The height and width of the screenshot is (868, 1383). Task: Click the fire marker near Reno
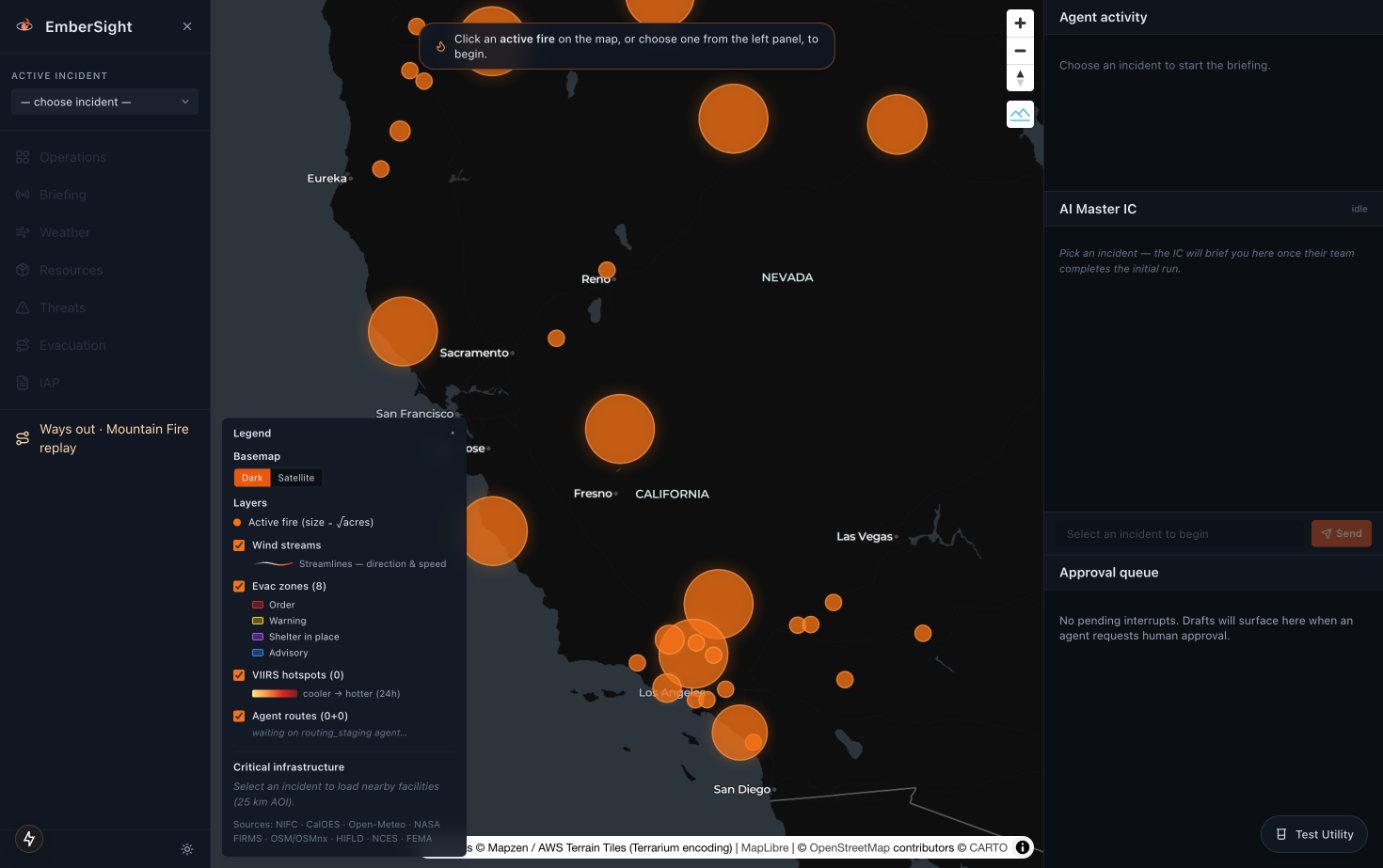click(x=607, y=270)
